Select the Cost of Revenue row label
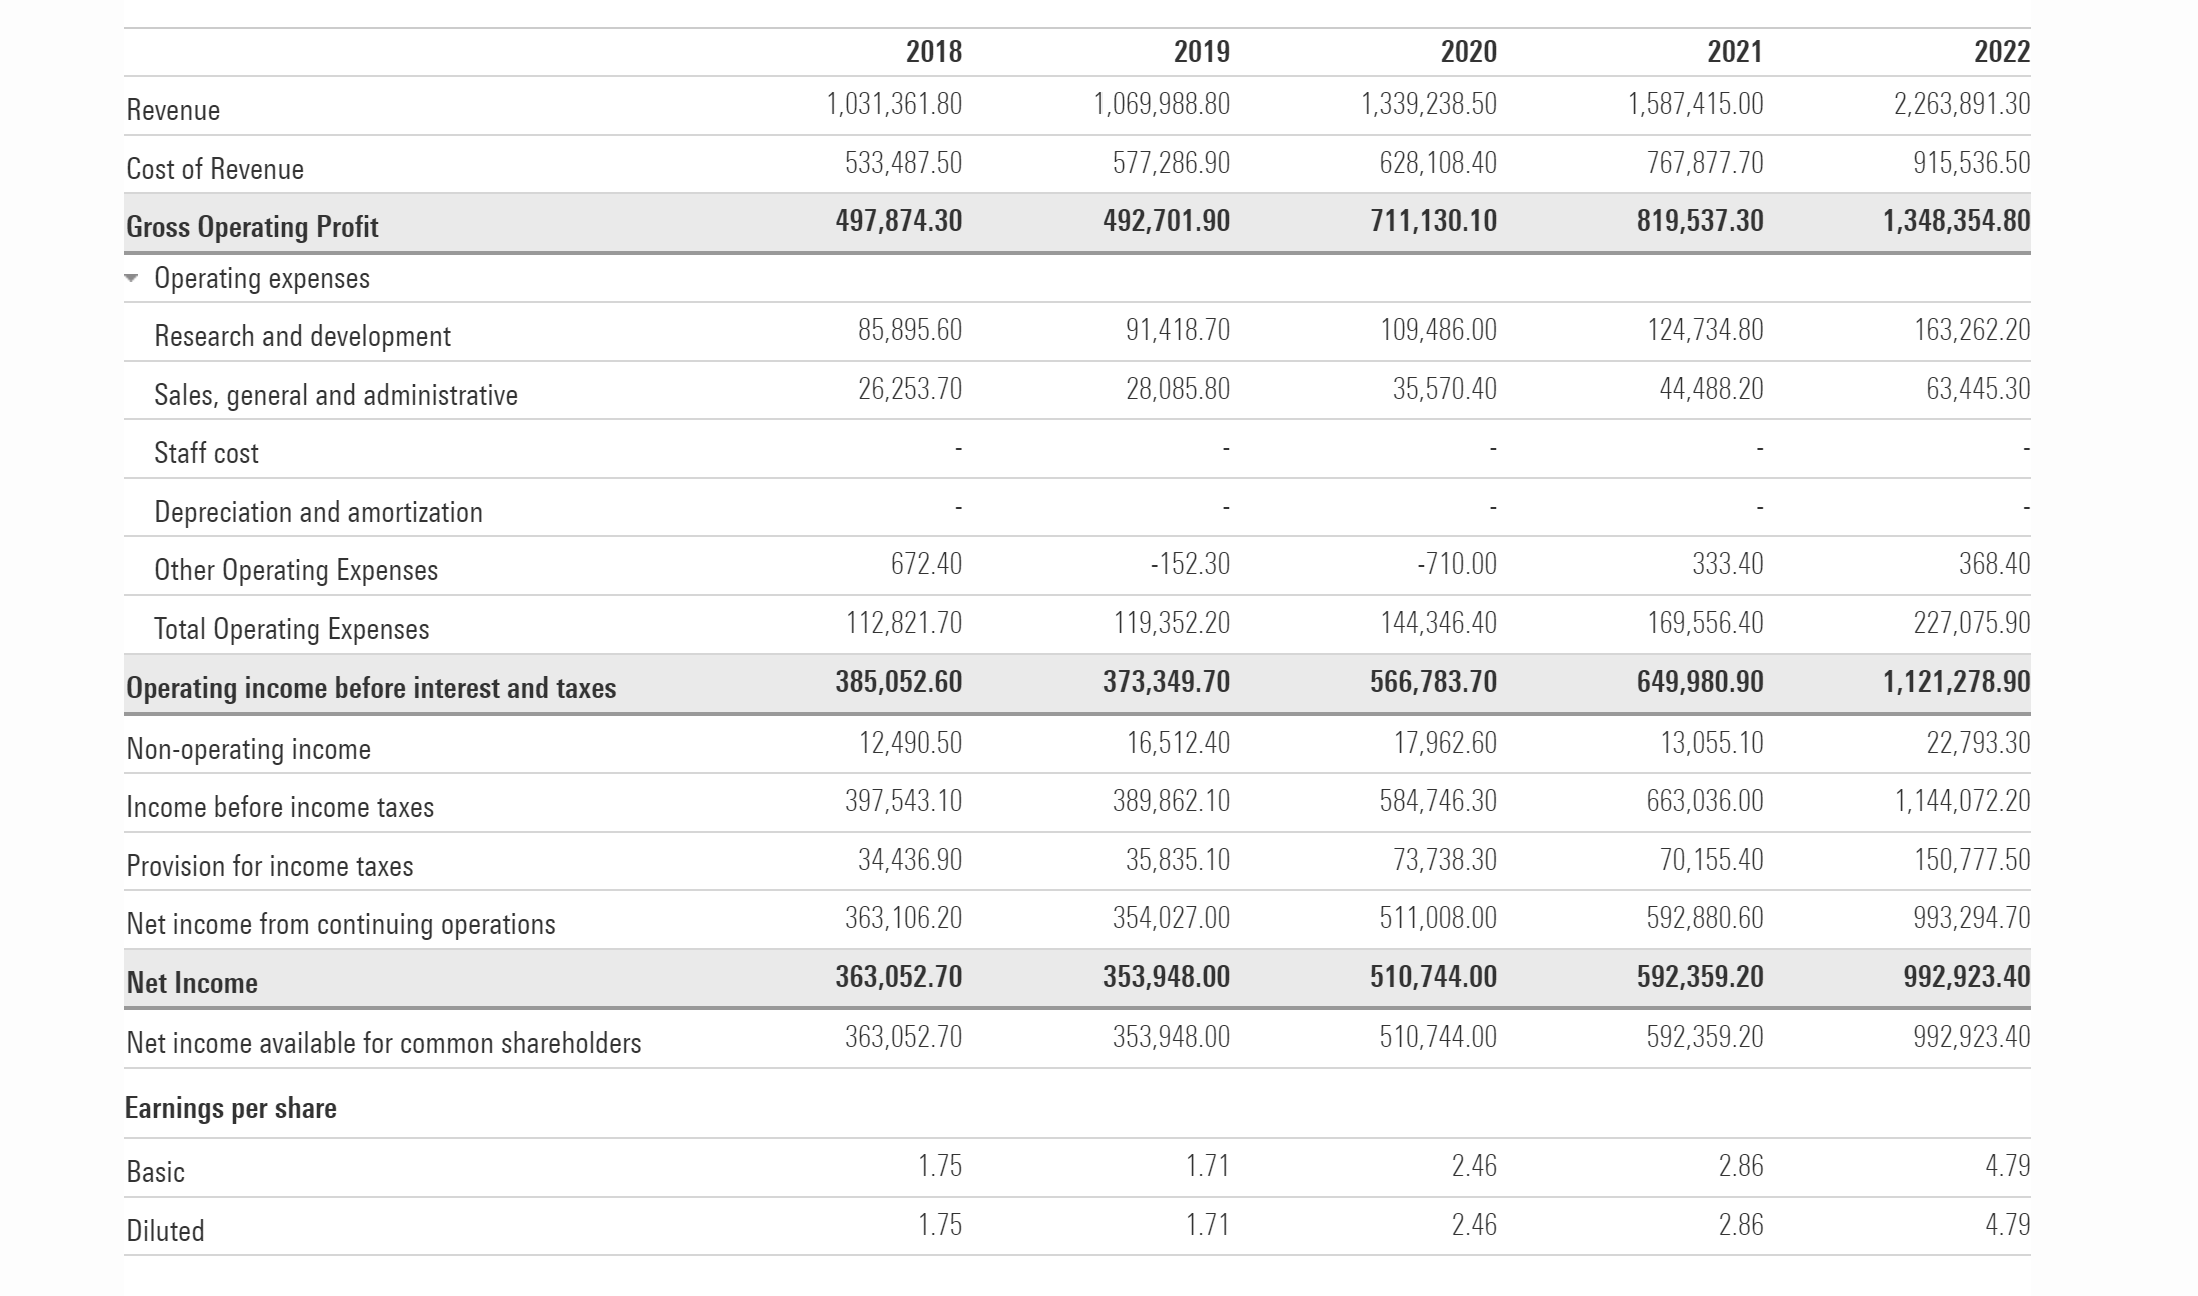 pos(215,168)
